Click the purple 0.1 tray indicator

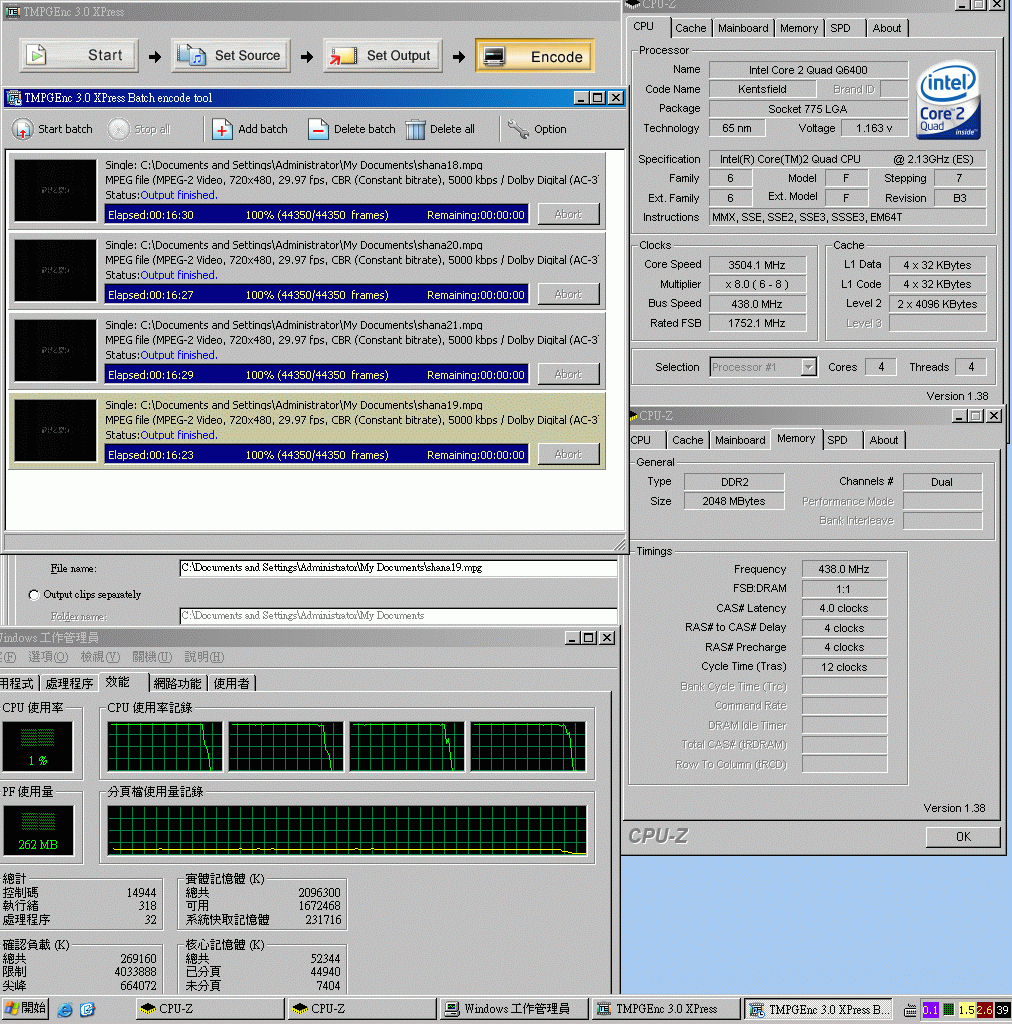click(930, 1010)
